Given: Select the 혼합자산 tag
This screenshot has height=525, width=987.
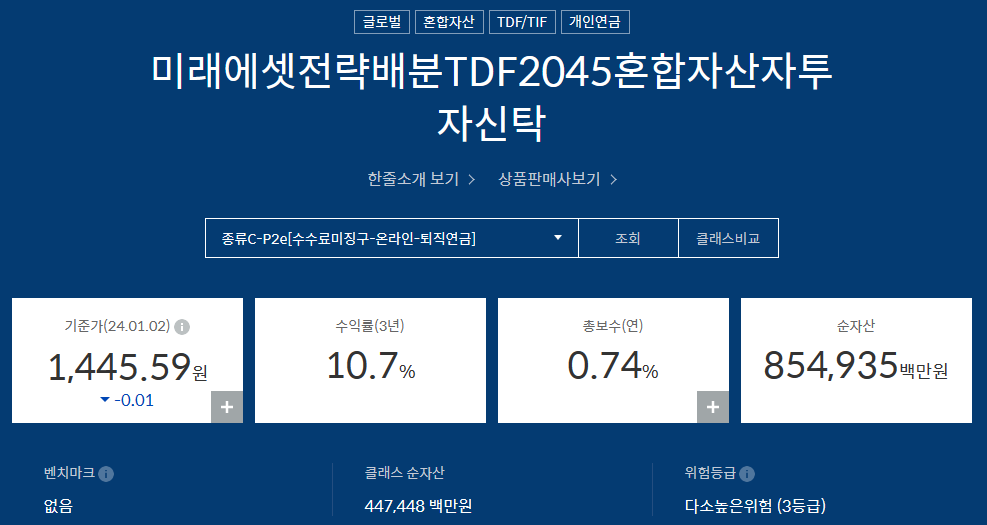Looking at the screenshot, I should tap(449, 22).
